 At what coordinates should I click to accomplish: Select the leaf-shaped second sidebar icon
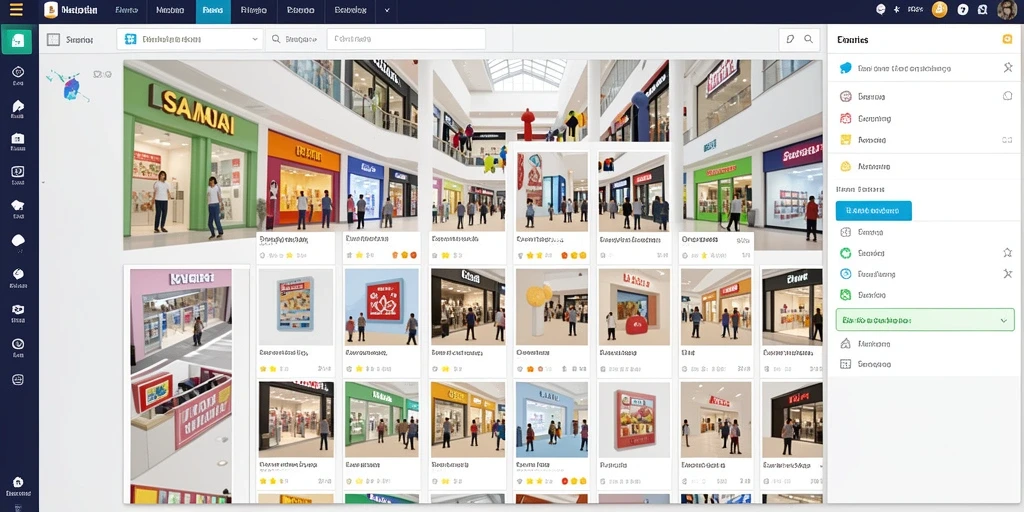point(18,106)
